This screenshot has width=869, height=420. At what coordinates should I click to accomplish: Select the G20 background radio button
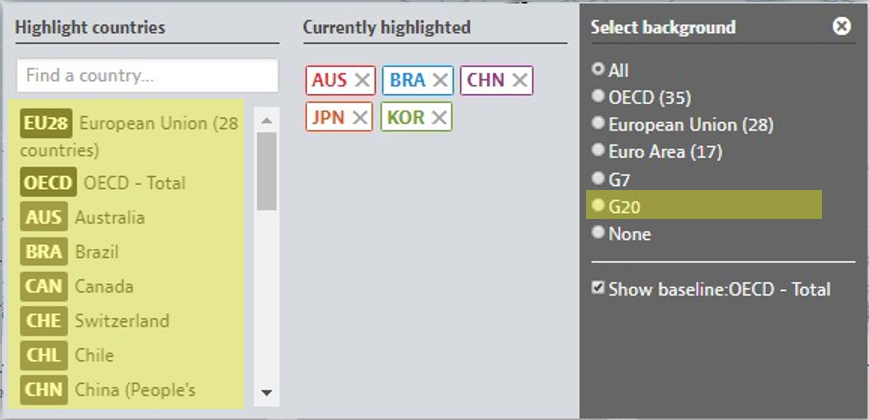[x=599, y=206]
